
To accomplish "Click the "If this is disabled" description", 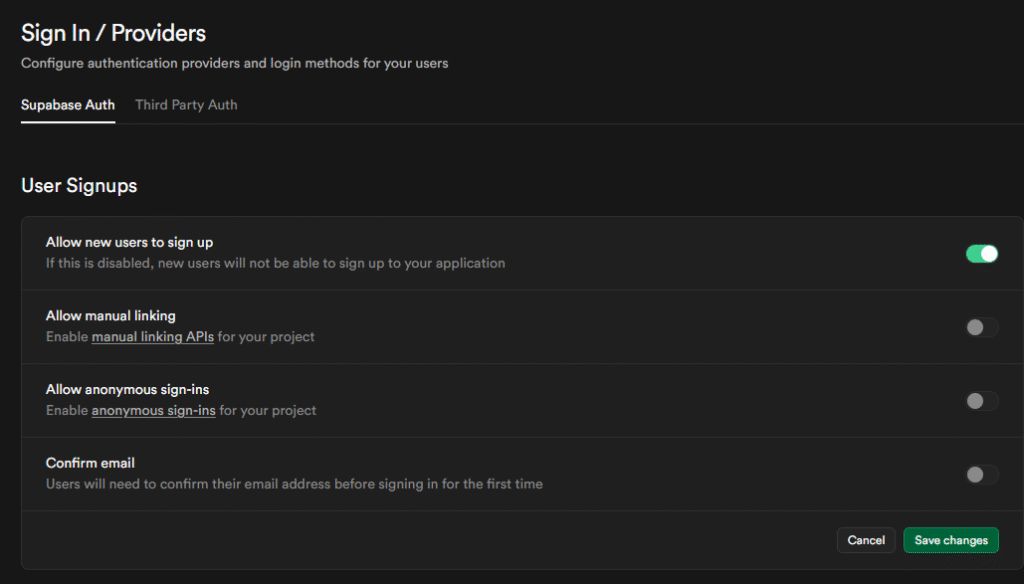I will click(275, 264).
